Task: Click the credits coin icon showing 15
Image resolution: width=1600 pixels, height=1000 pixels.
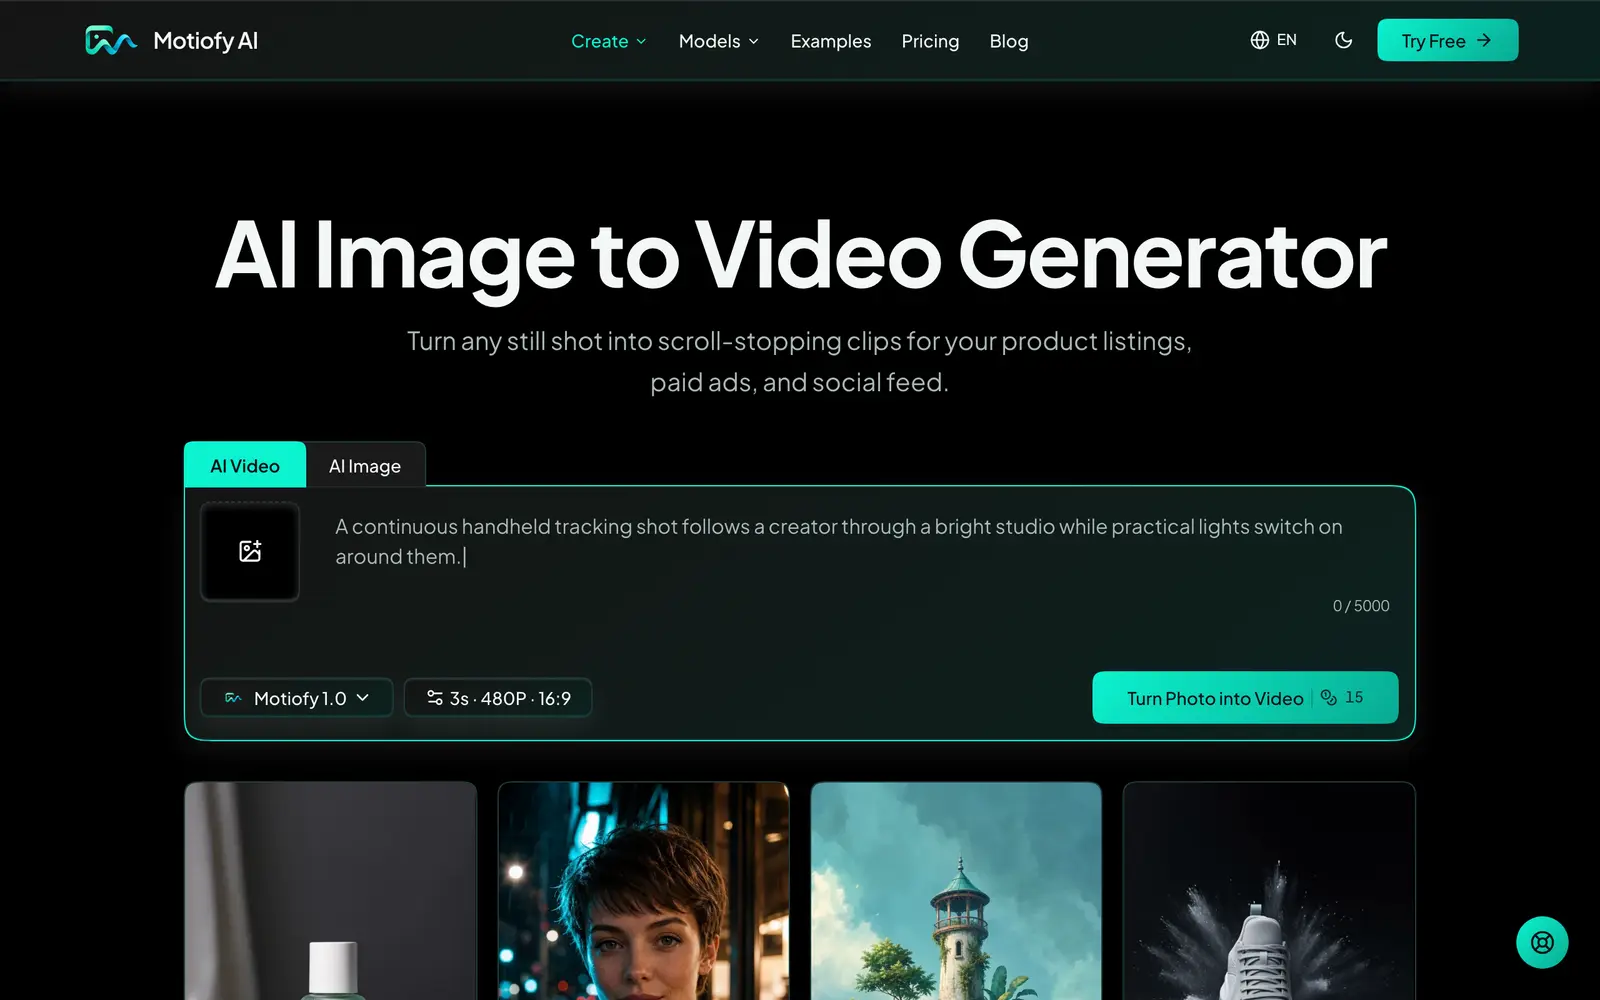Action: tap(1329, 697)
